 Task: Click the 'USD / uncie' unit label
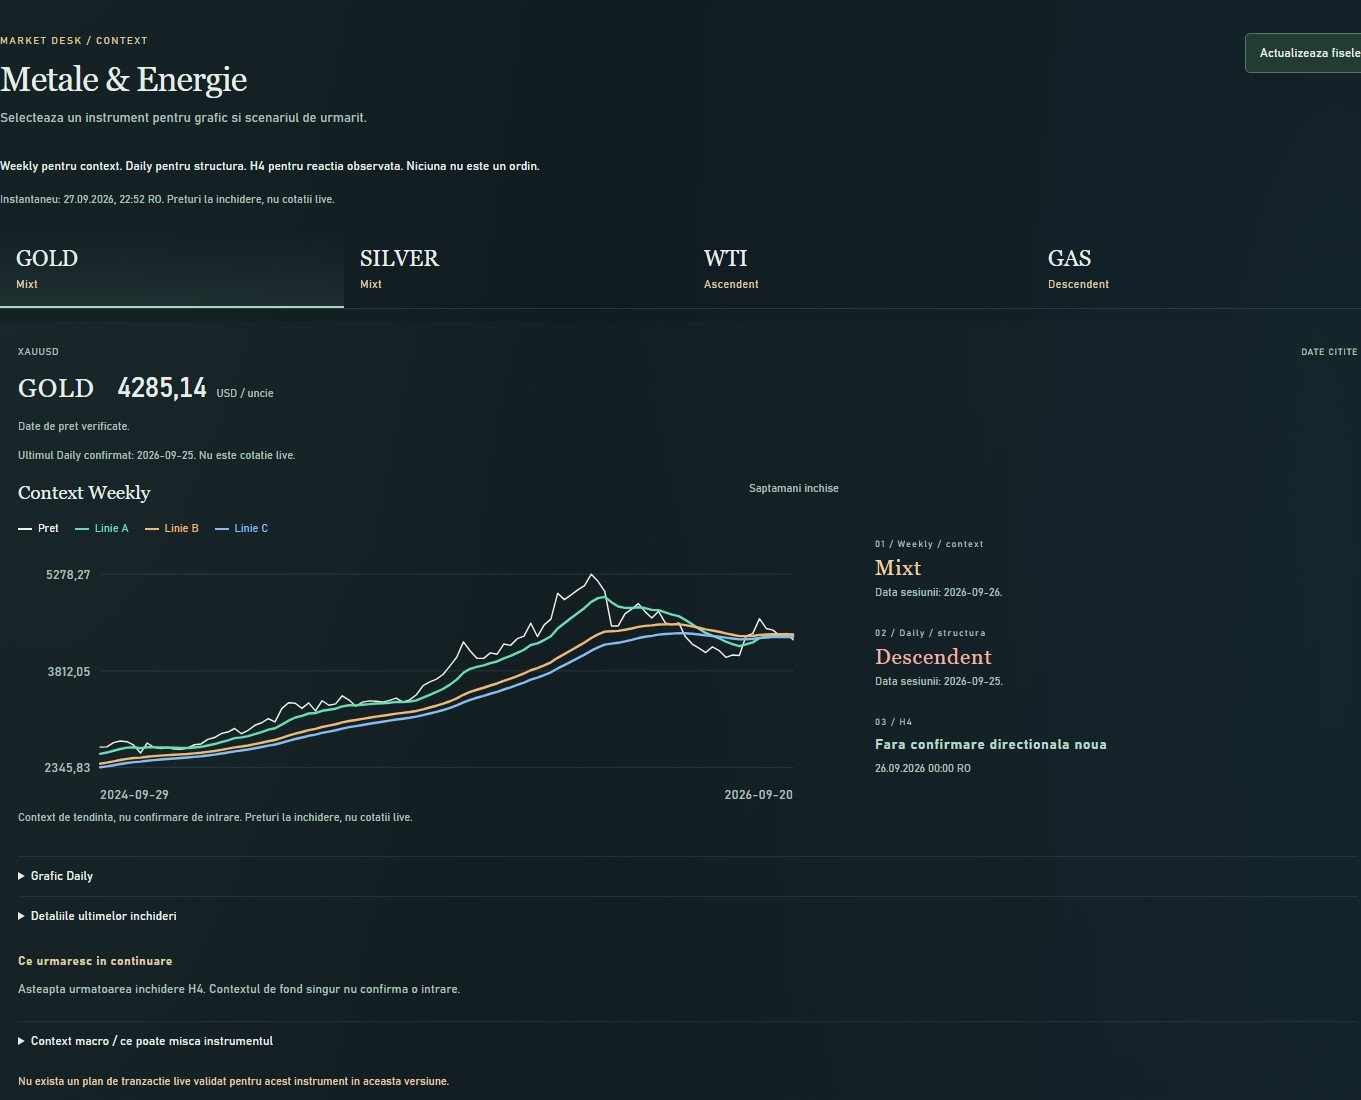(245, 394)
